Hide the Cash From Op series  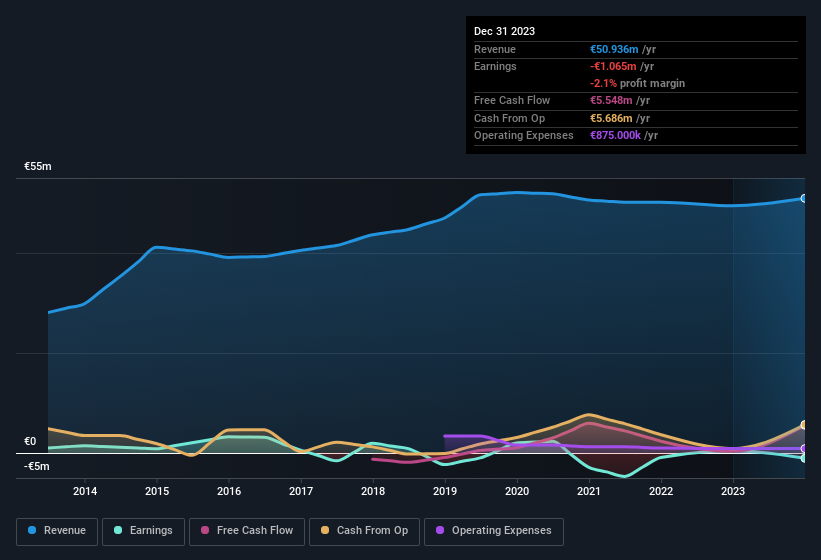(x=364, y=531)
